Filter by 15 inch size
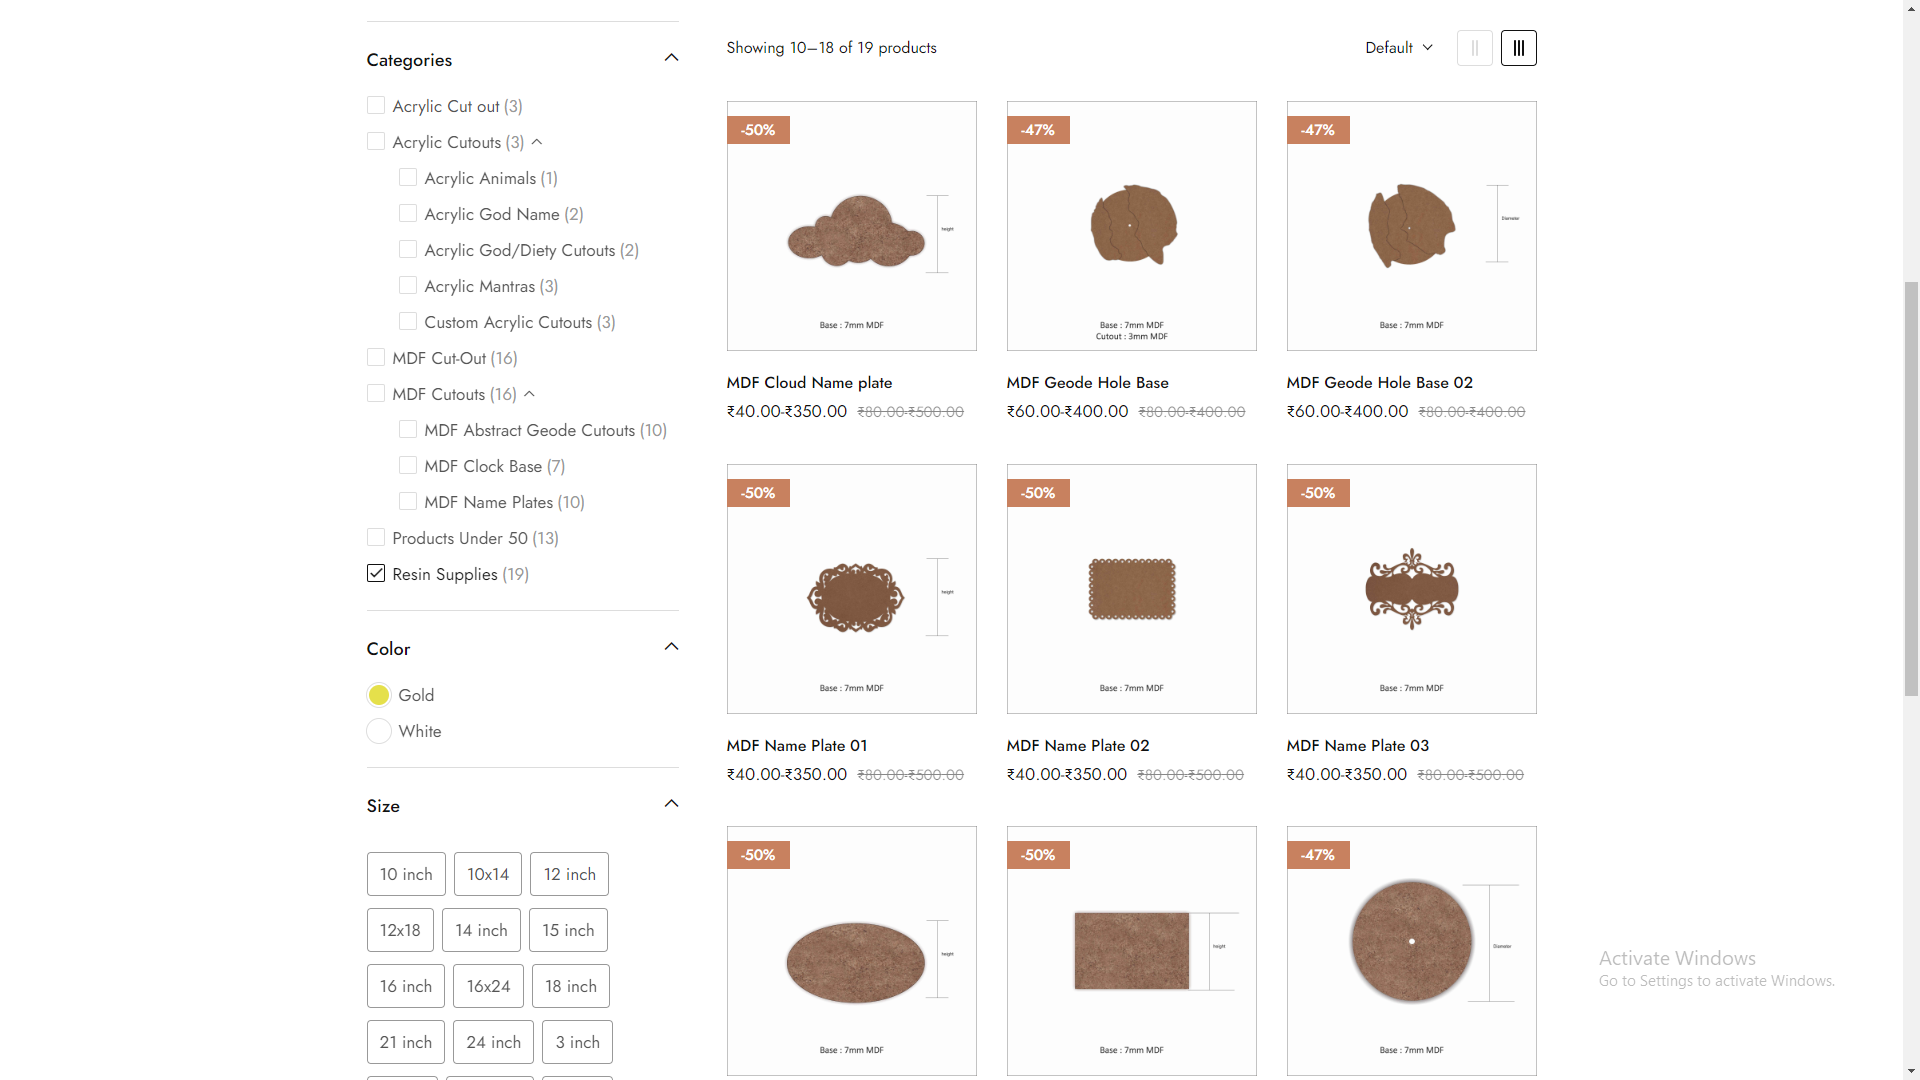The height and width of the screenshot is (1080, 1920). tap(568, 930)
